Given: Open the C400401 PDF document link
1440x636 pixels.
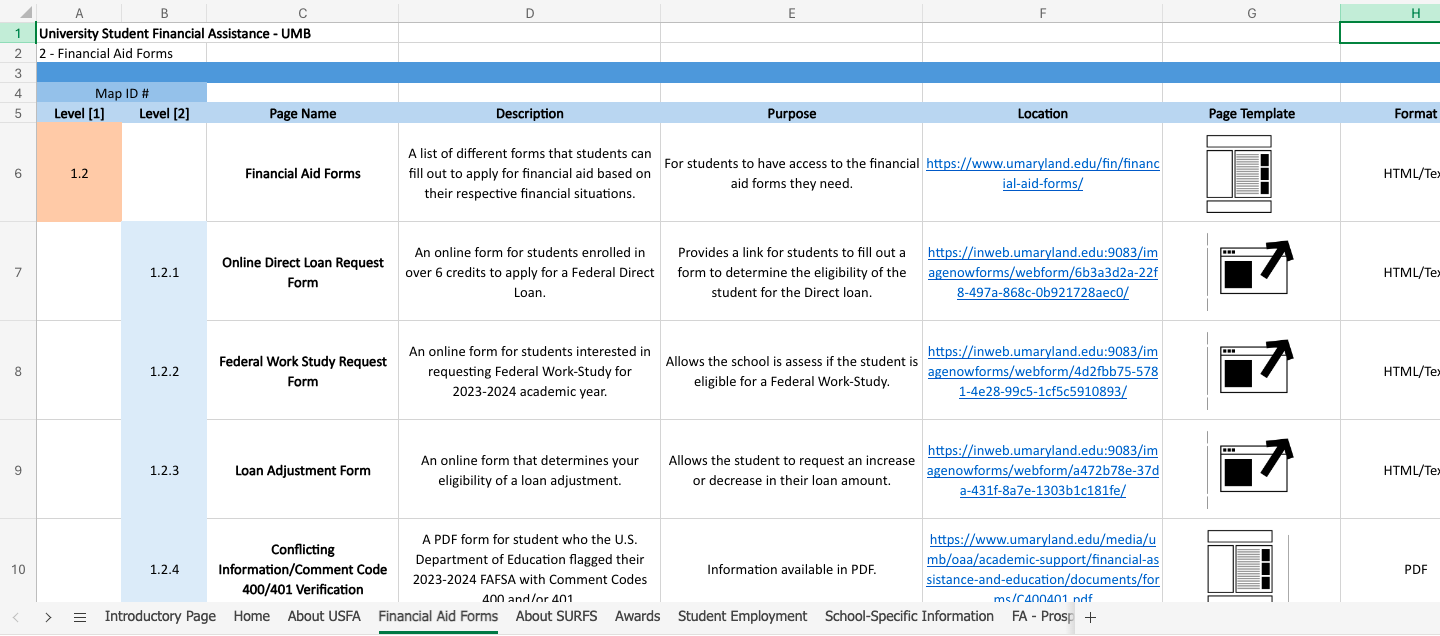Looking at the screenshot, I should point(1043,569).
